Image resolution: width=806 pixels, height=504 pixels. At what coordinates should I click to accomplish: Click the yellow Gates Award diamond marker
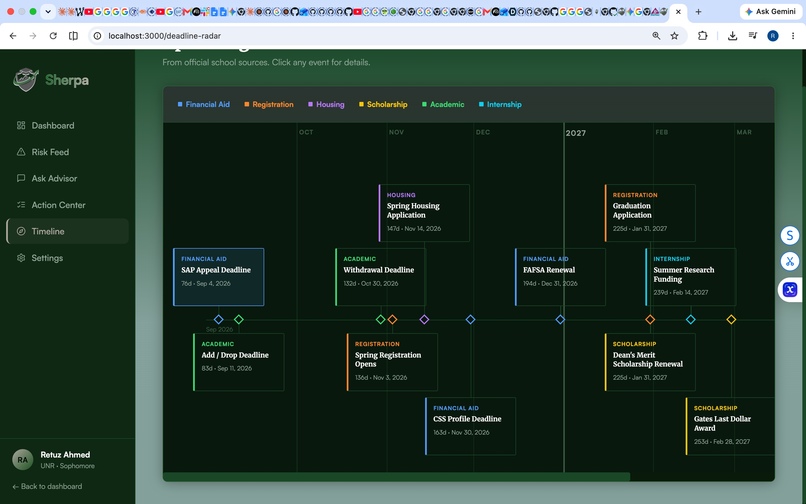731,319
